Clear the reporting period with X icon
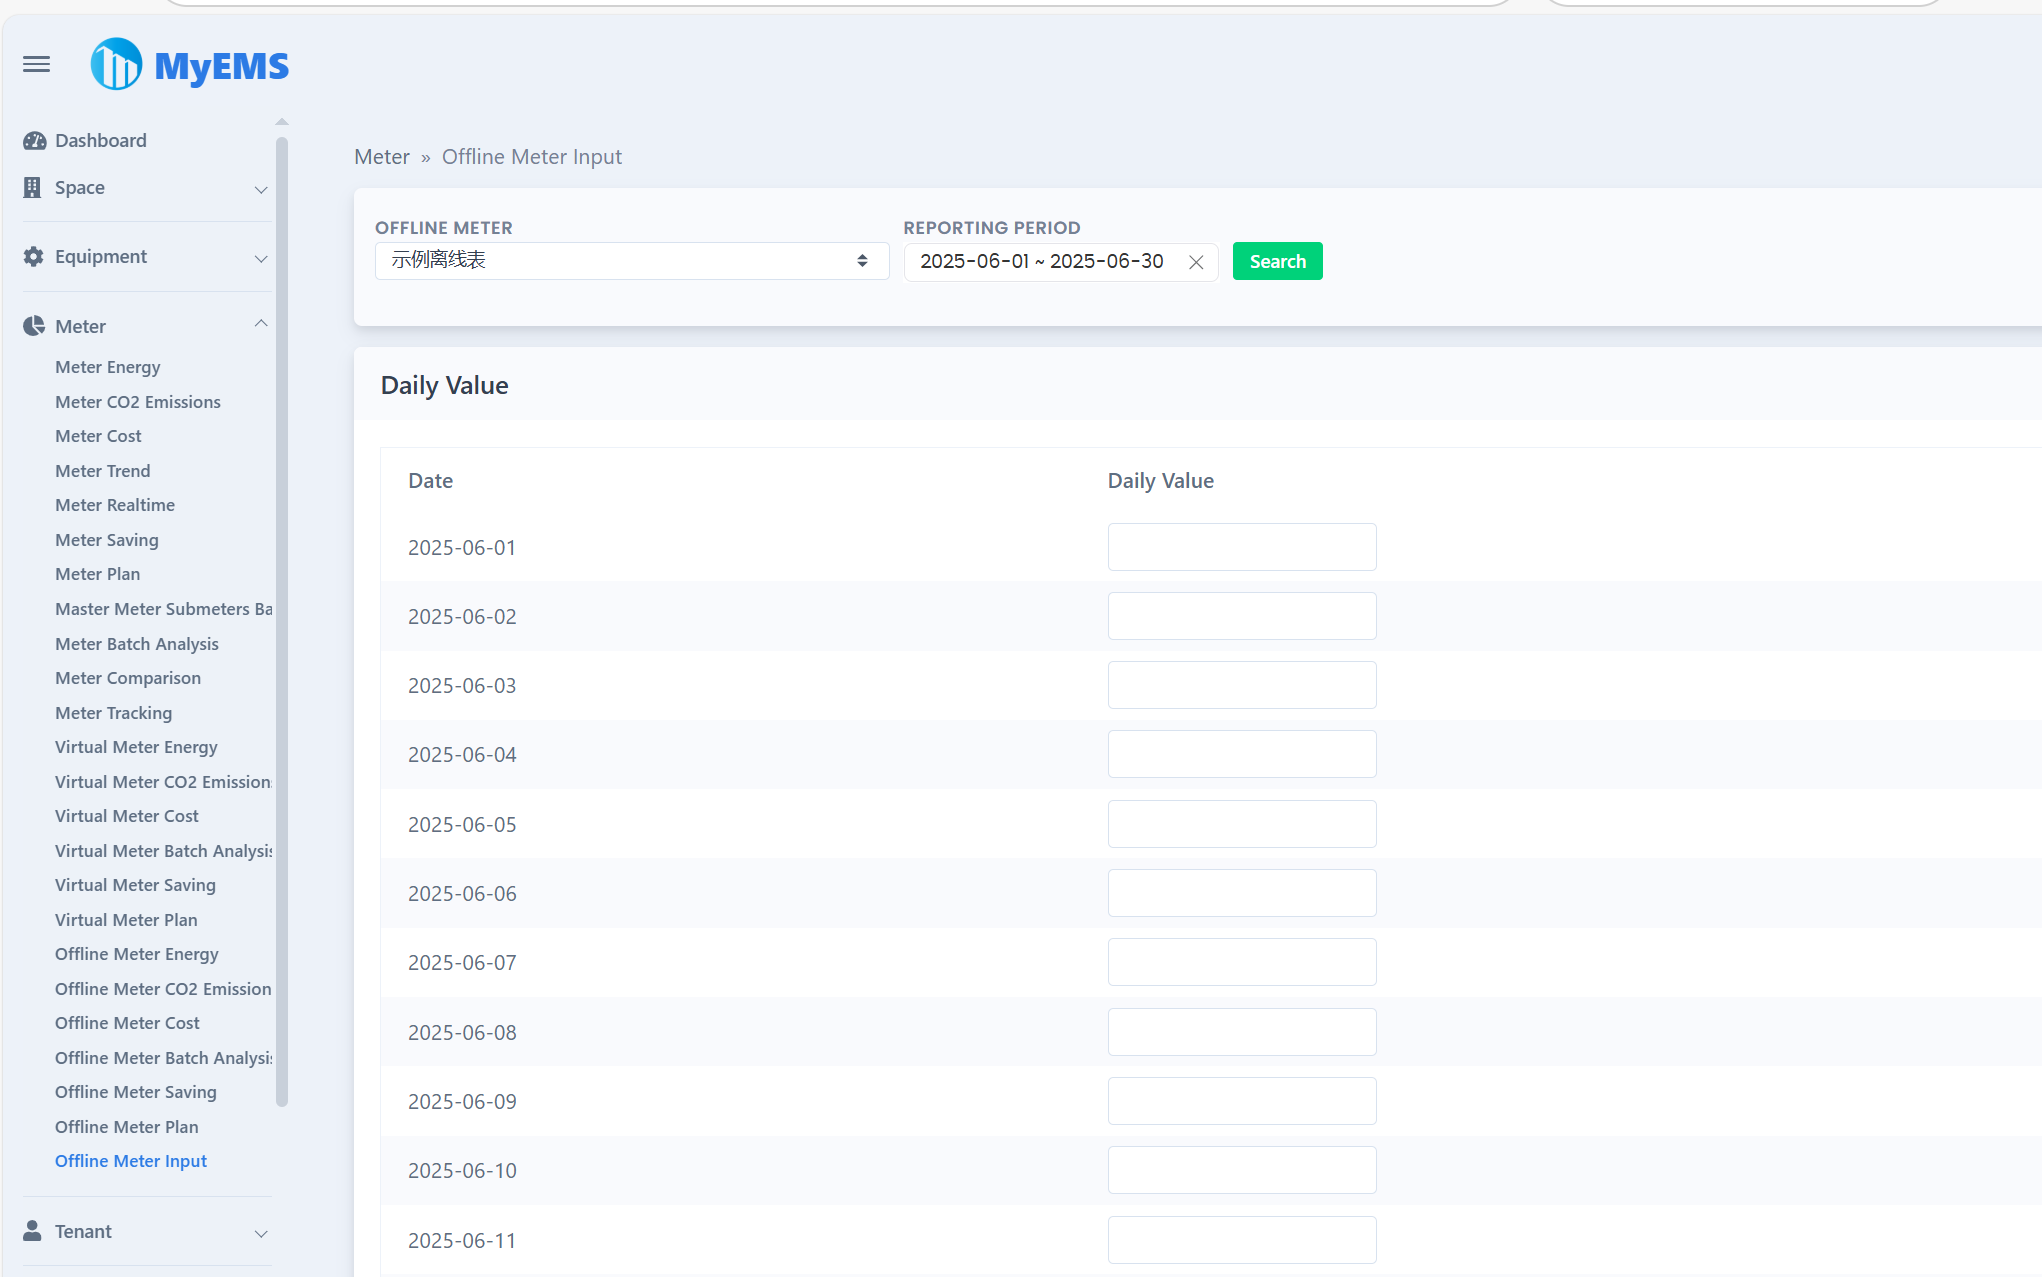2042x1277 pixels. point(1196,262)
